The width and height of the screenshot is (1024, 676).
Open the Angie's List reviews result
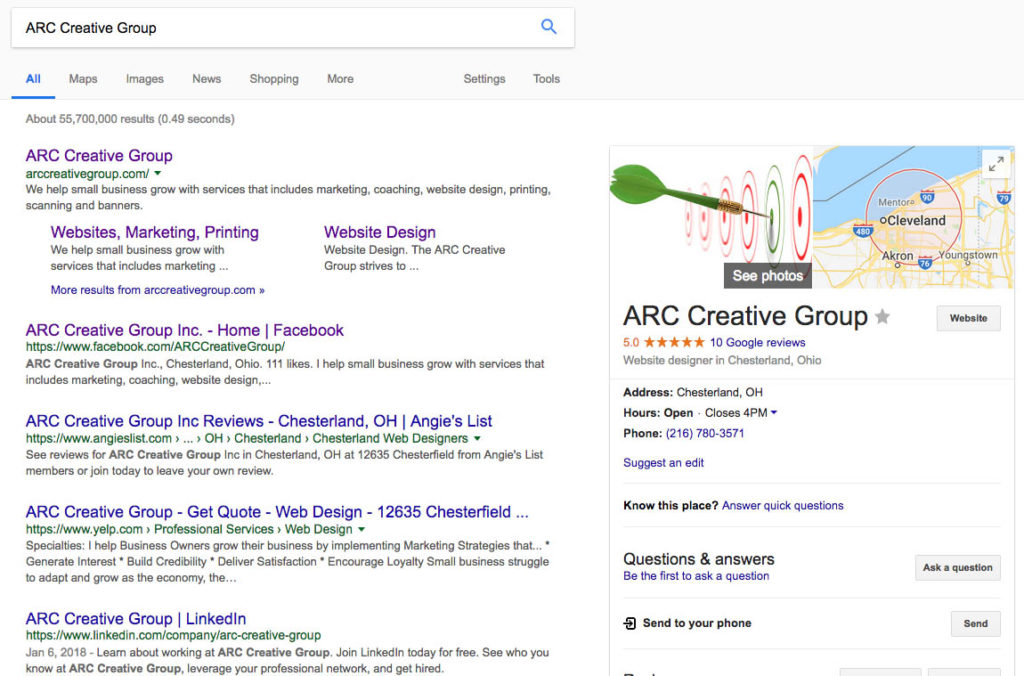tap(259, 421)
